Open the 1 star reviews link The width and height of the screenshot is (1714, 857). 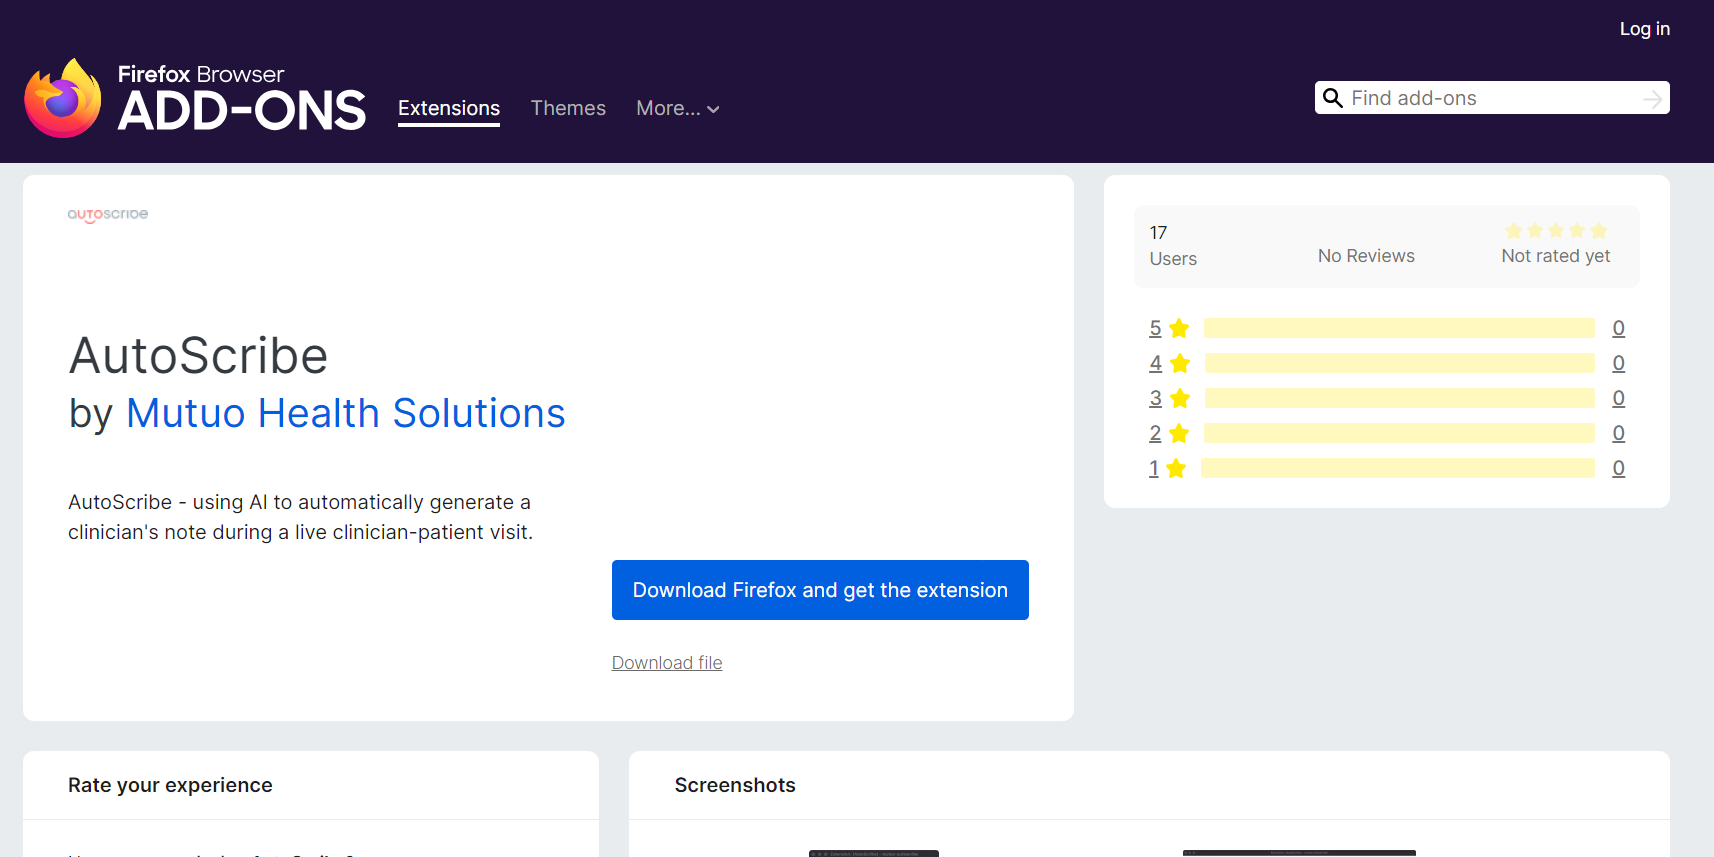(x=1154, y=468)
